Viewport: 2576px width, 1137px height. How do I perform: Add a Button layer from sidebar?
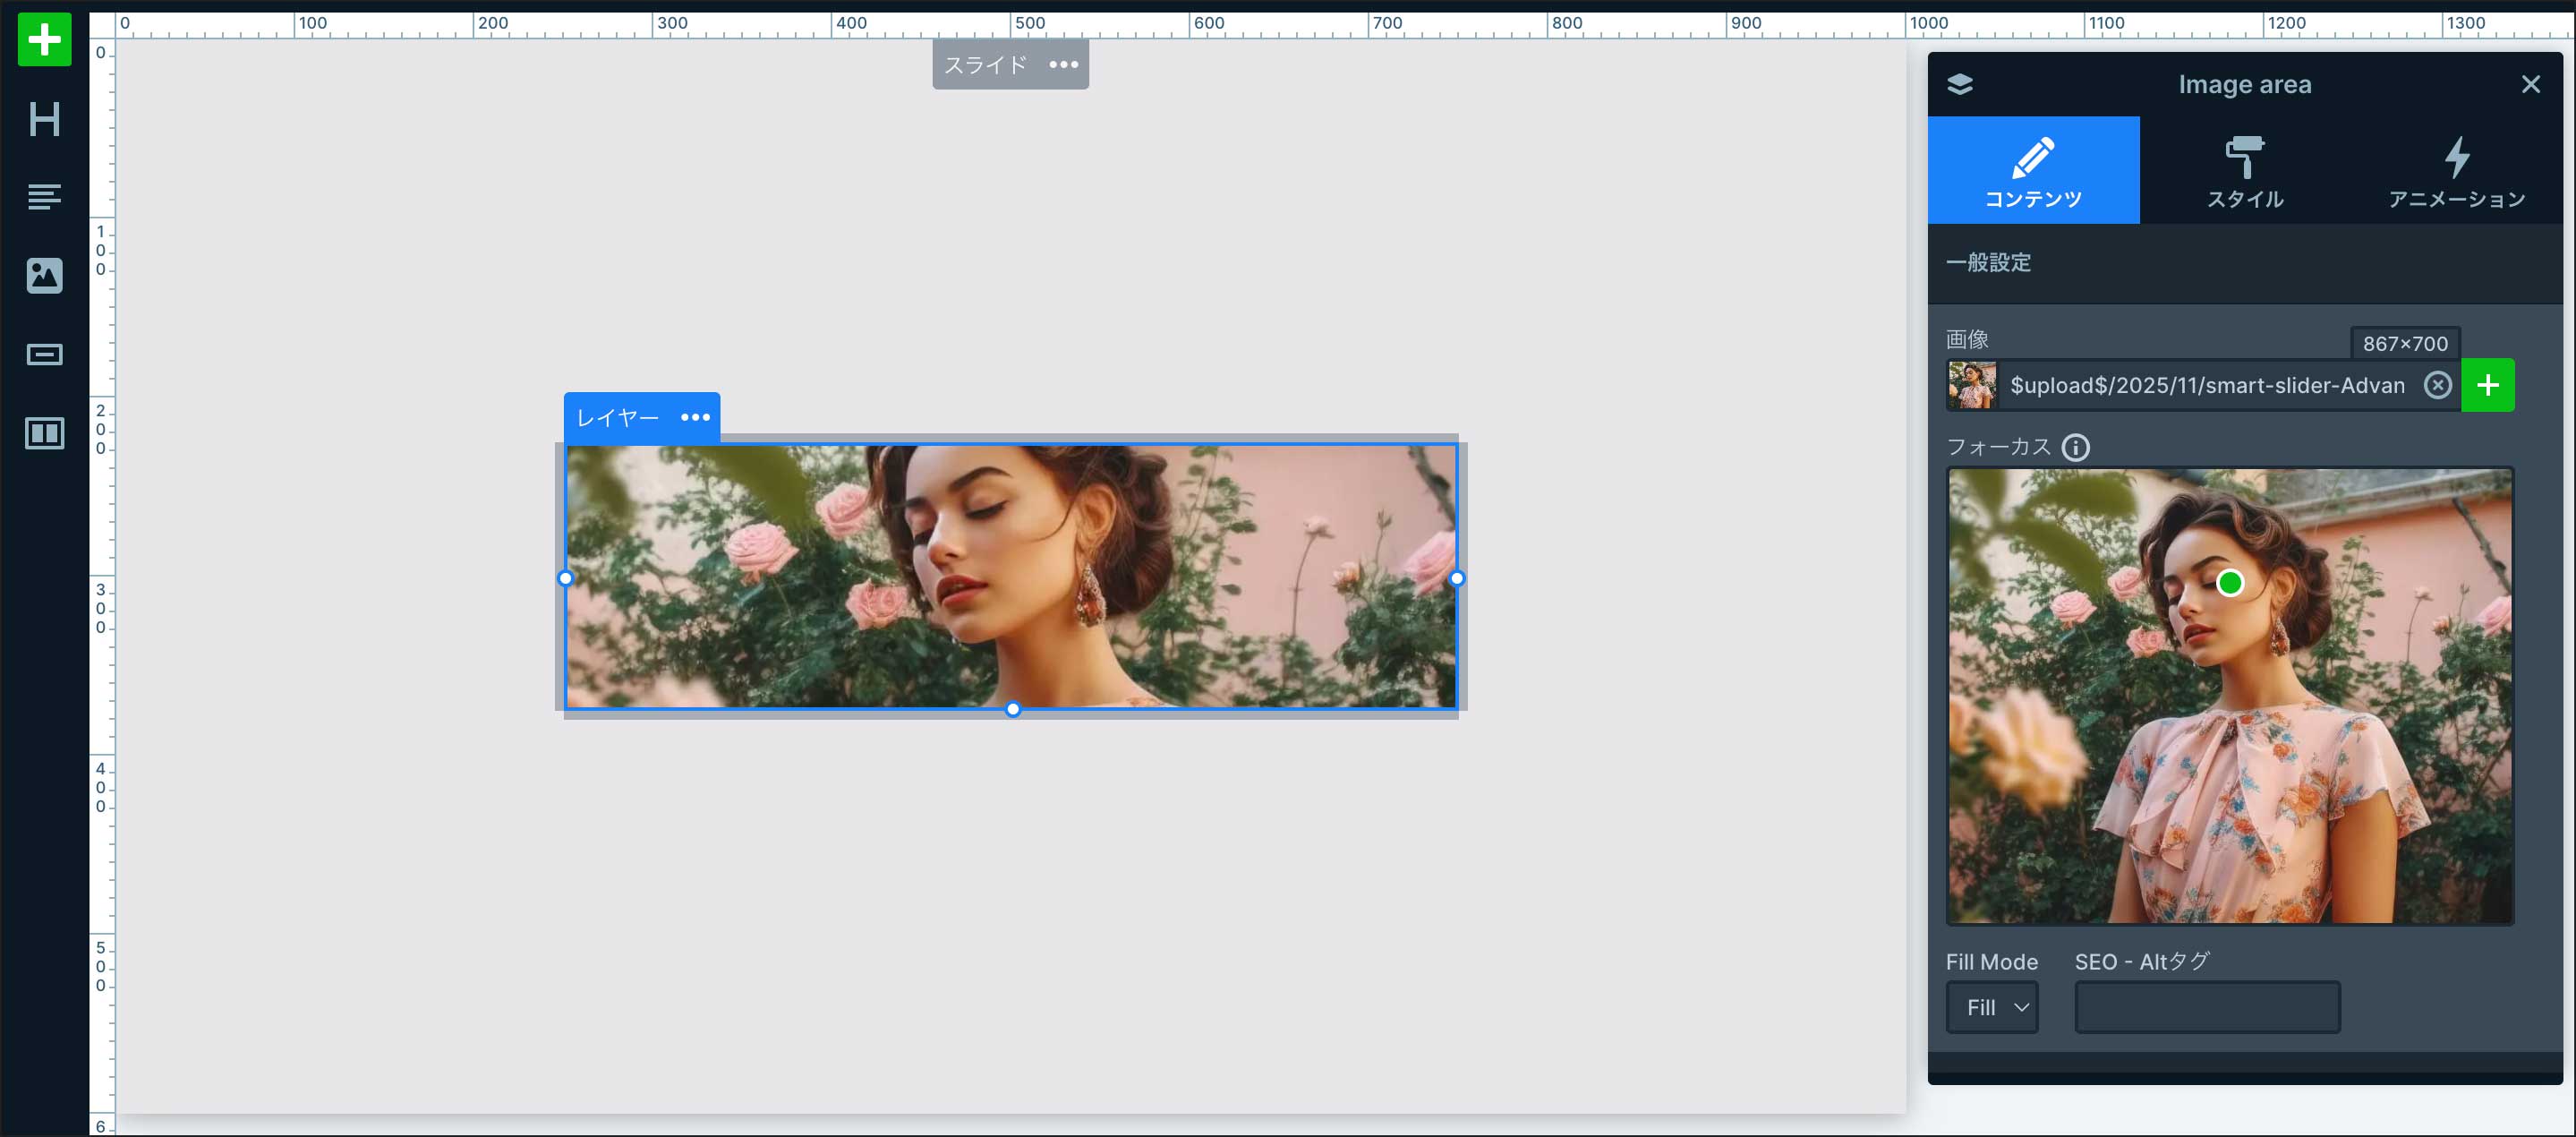[x=44, y=354]
